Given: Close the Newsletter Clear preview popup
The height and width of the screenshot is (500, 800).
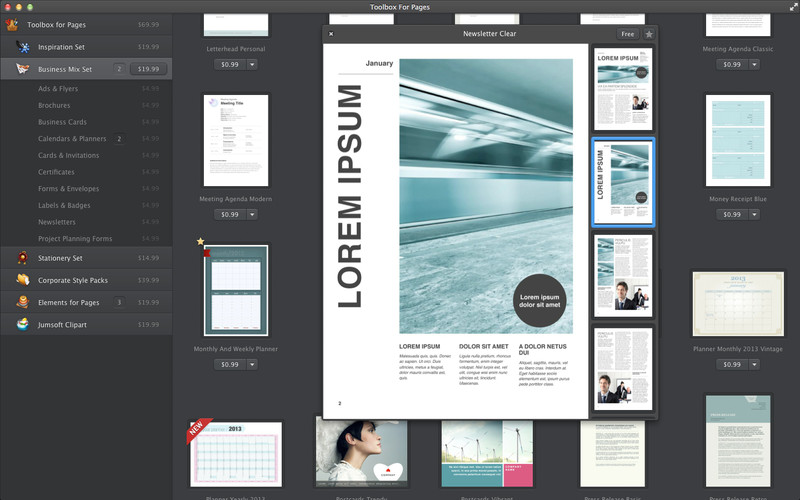Looking at the screenshot, I should point(331,34).
